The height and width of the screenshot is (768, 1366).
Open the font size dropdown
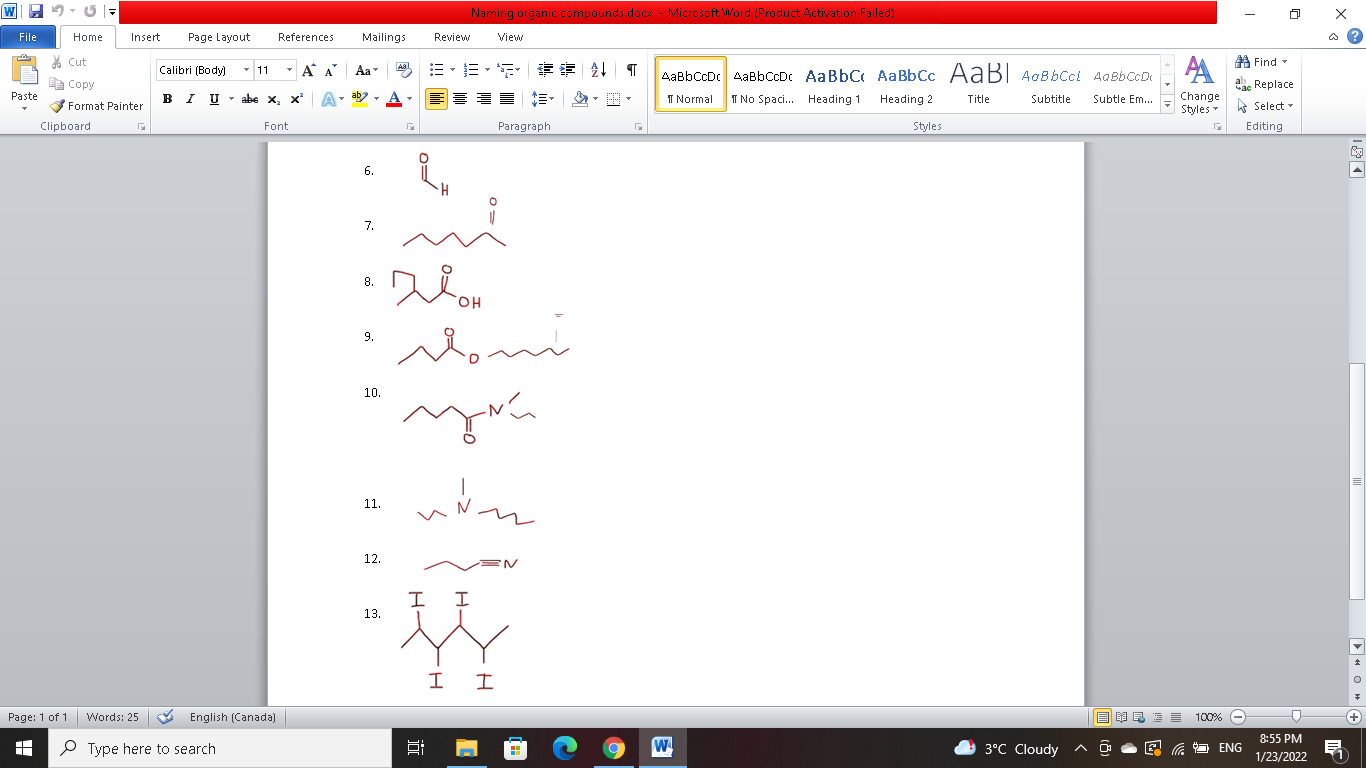290,71
